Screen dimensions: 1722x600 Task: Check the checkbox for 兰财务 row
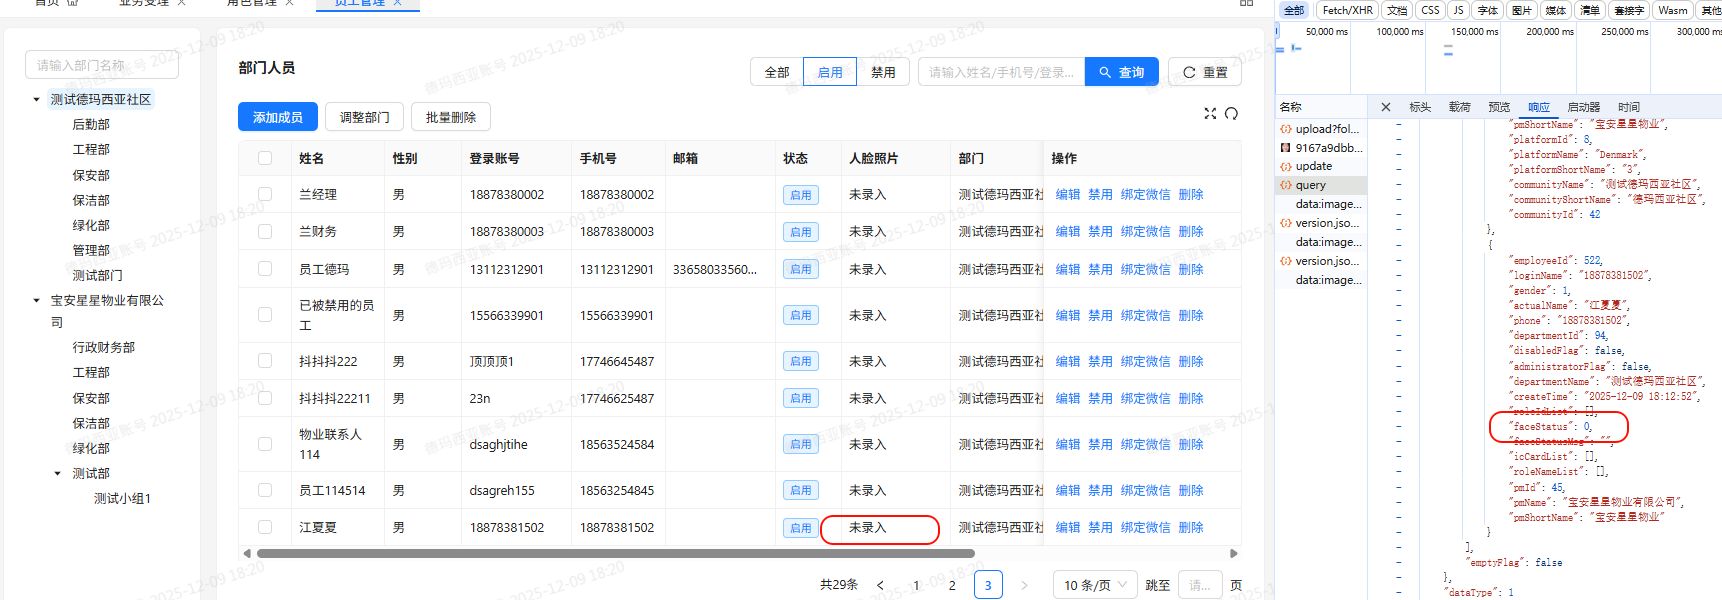pos(265,231)
